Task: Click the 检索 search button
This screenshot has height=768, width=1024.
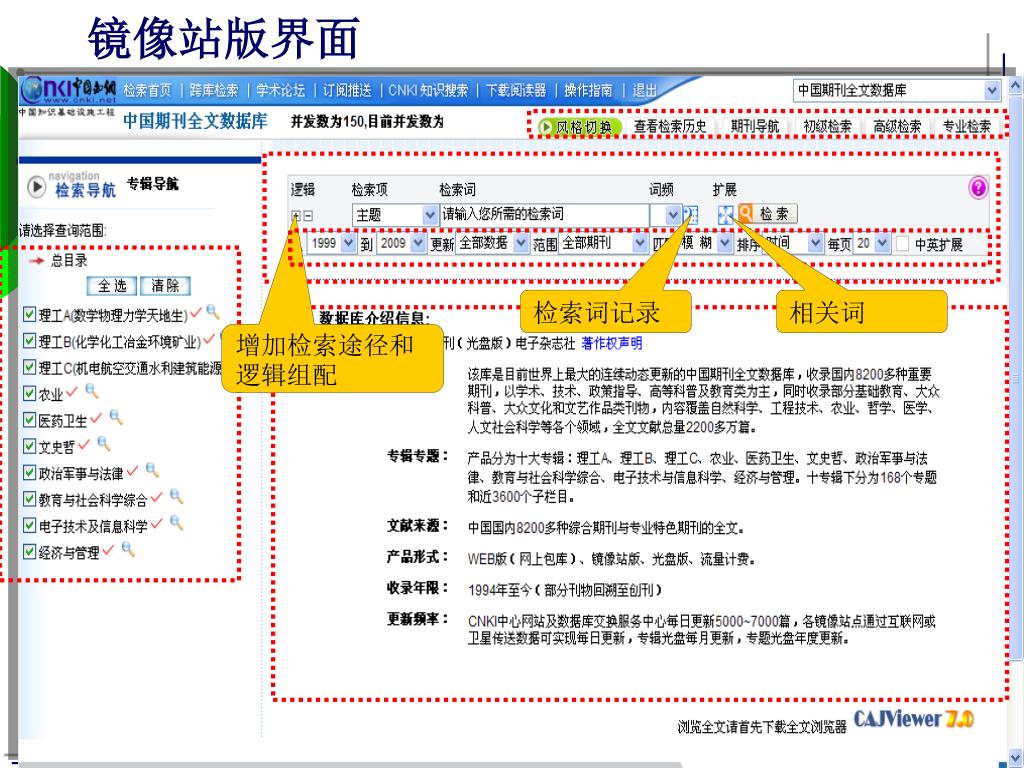Action: click(x=767, y=214)
